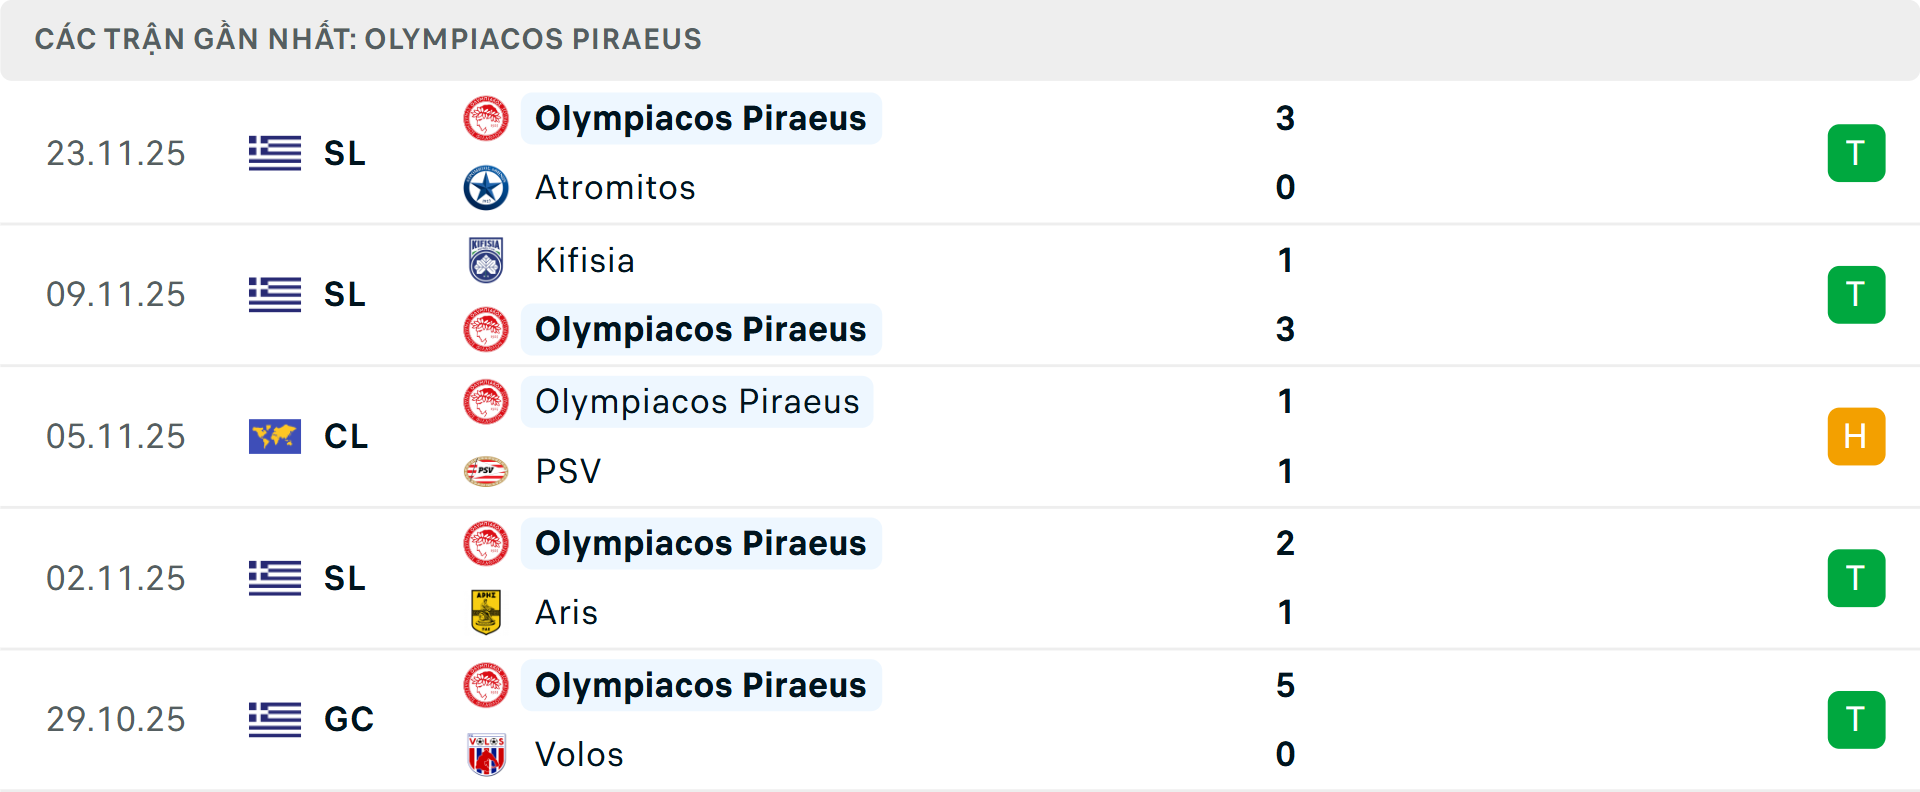1920x792 pixels.
Task: Click the Champions League globe icon
Action: coord(274,436)
